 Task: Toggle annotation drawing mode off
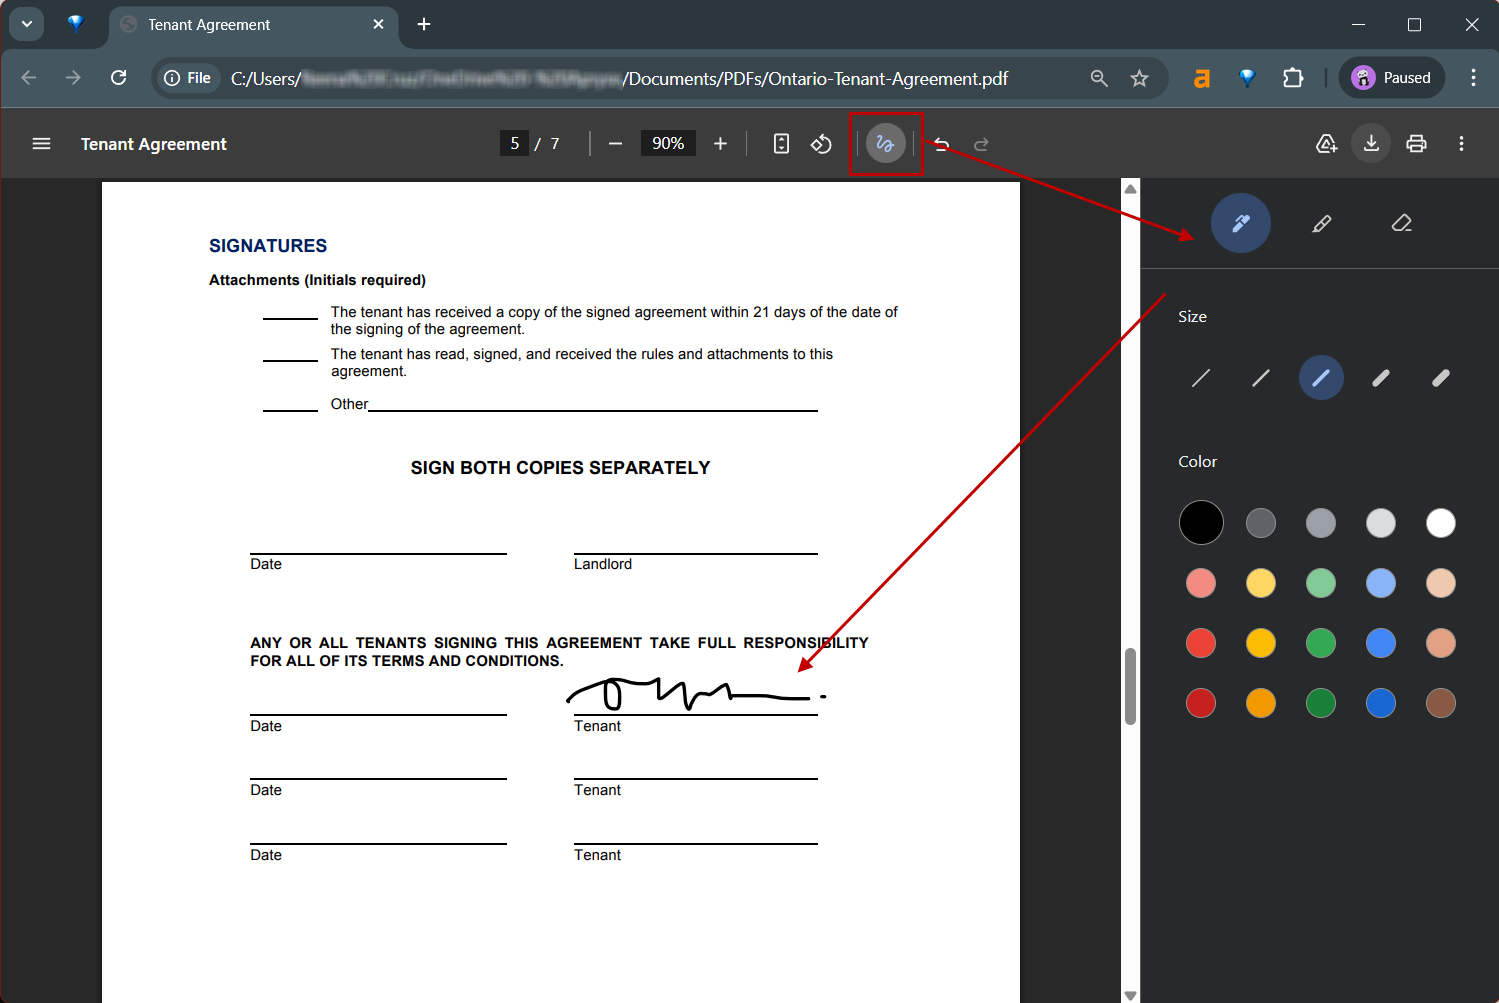pyautogui.click(x=885, y=143)
